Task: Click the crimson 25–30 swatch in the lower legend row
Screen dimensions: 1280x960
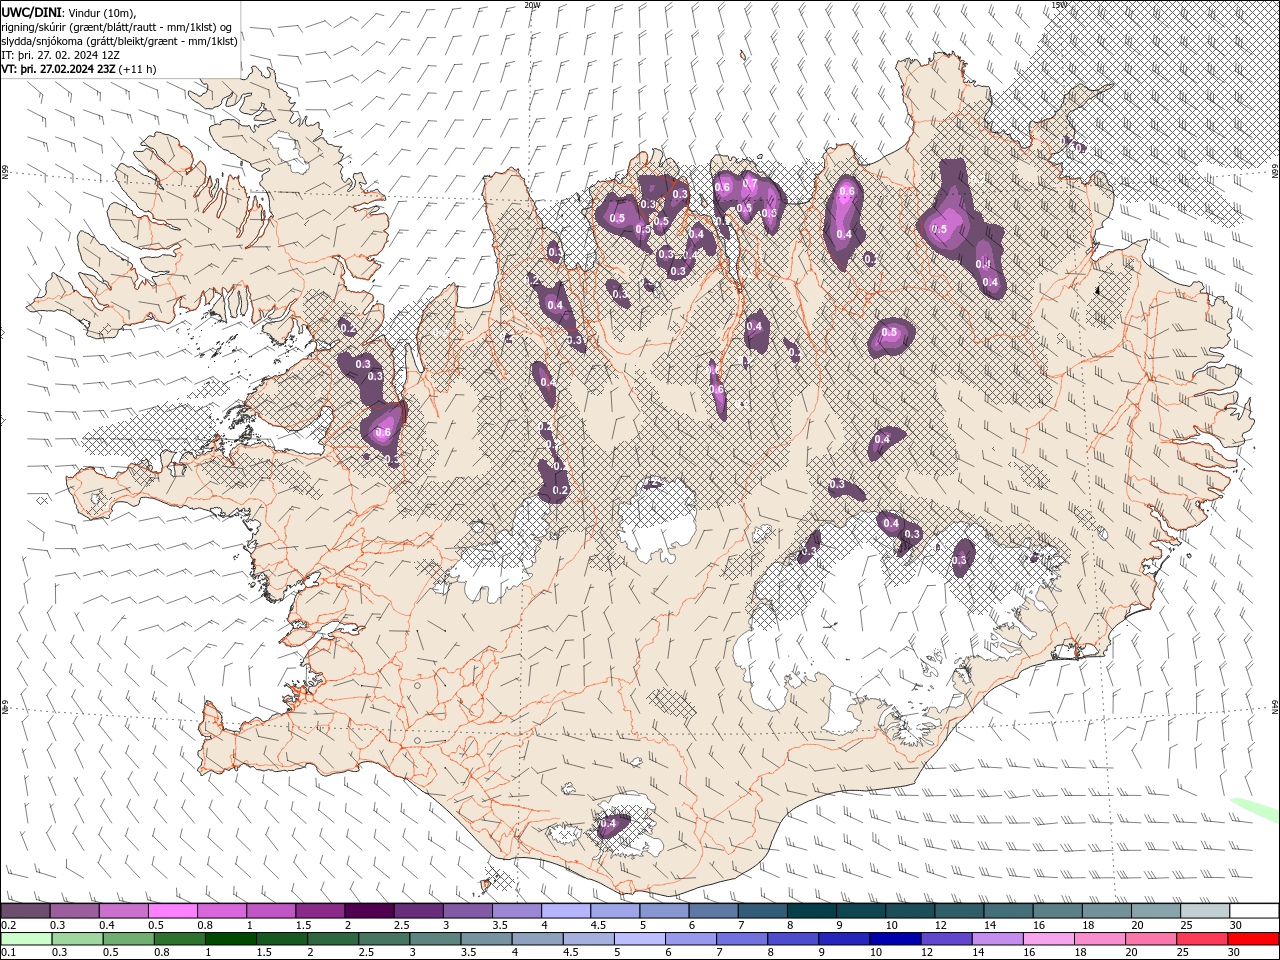Action: (x=1203, y=939)
